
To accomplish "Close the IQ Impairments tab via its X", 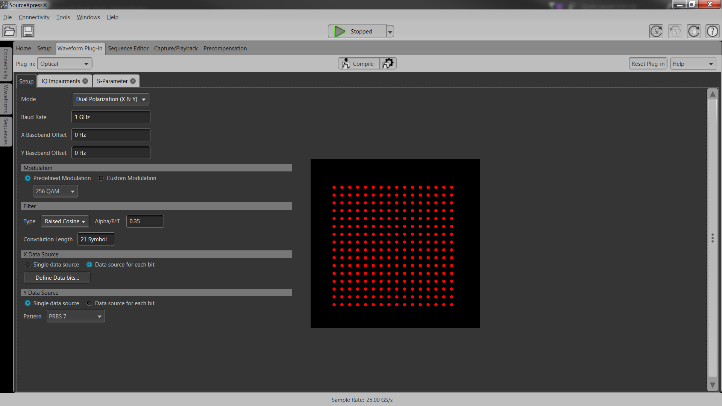I will 85,80.
